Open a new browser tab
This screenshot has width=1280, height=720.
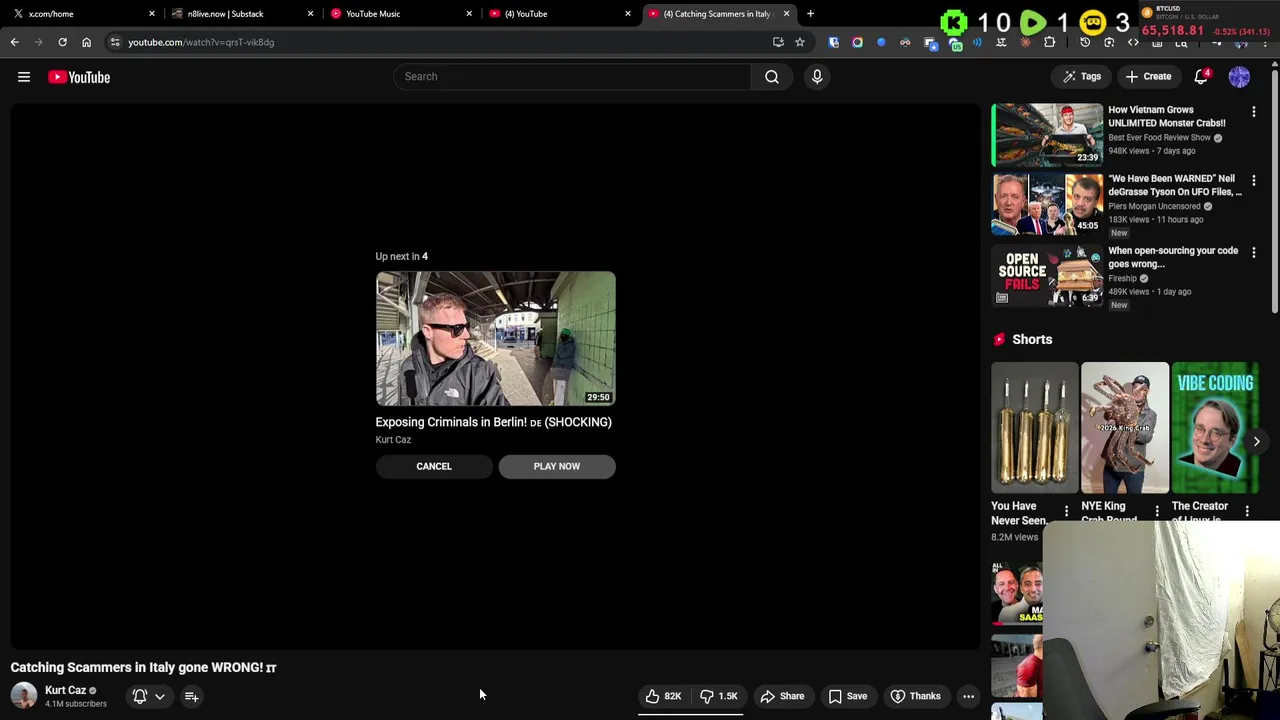click(x=810, y=14)
